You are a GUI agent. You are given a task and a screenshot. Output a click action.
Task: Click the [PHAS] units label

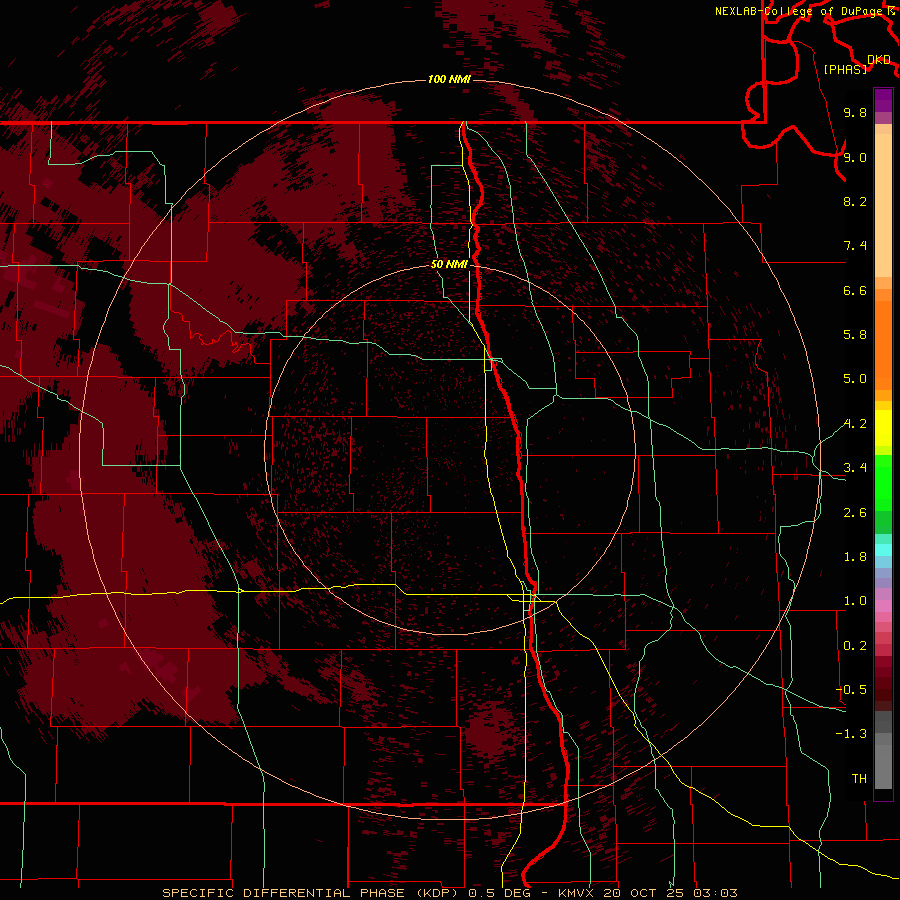click(x=845, y=69)
